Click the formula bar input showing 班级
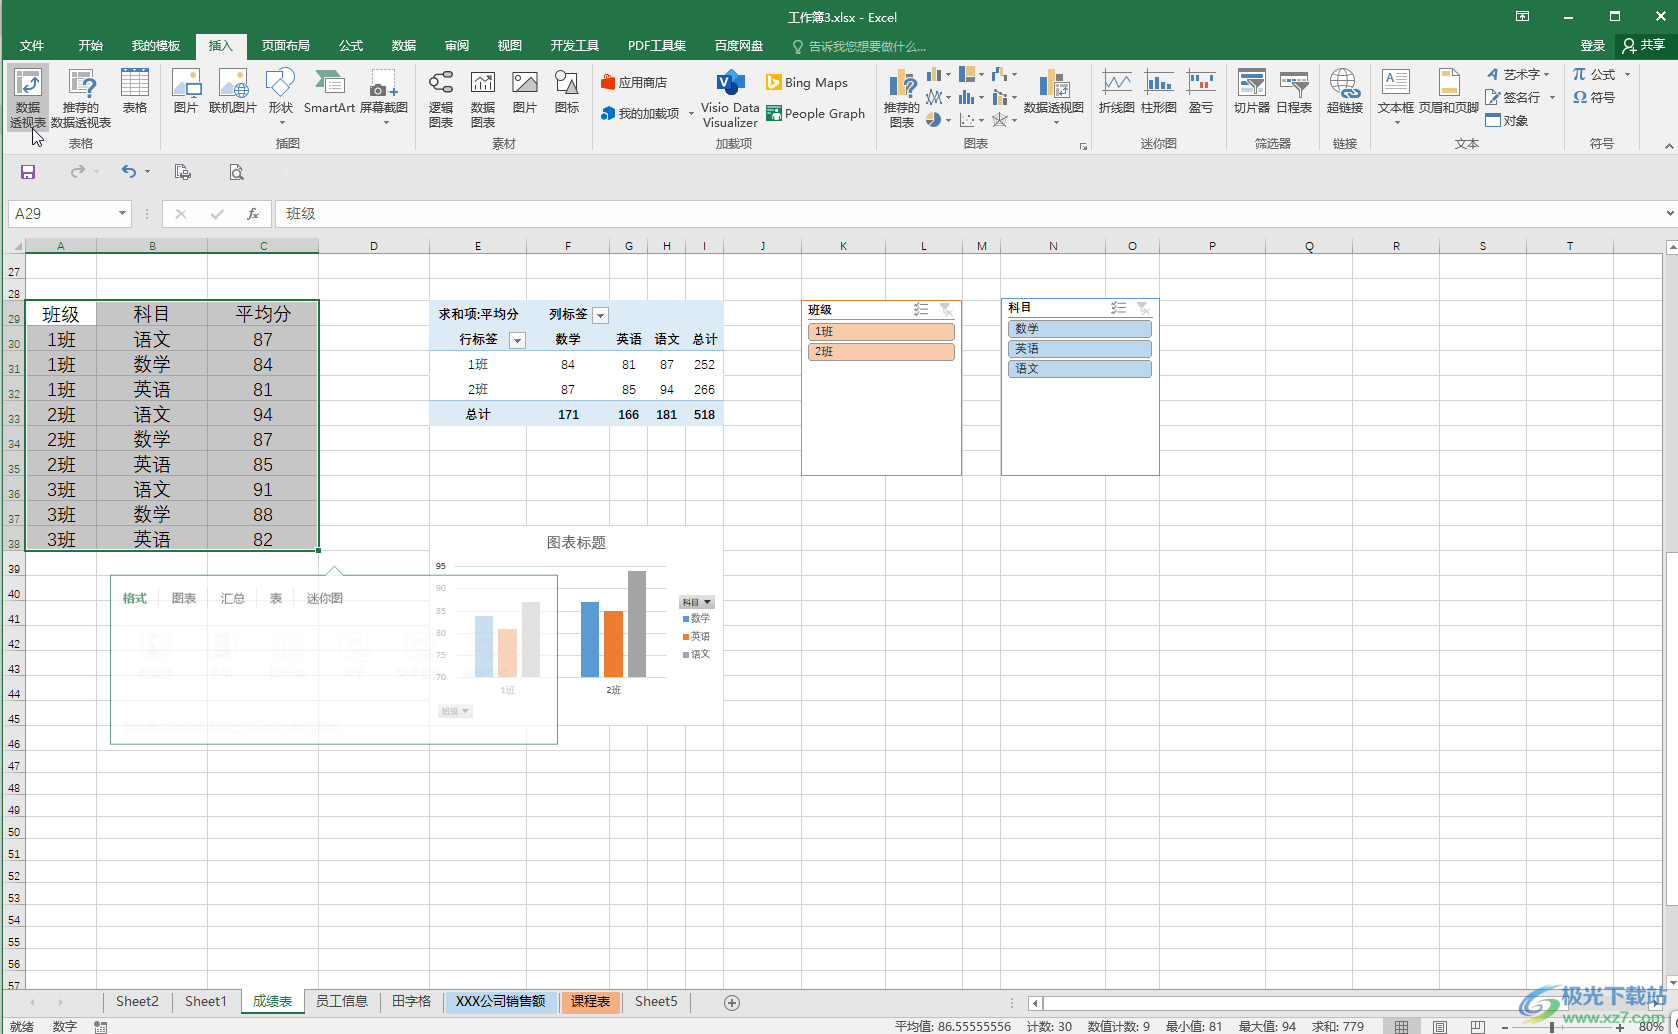1678x1034 pixels. [x=970, y=213]
